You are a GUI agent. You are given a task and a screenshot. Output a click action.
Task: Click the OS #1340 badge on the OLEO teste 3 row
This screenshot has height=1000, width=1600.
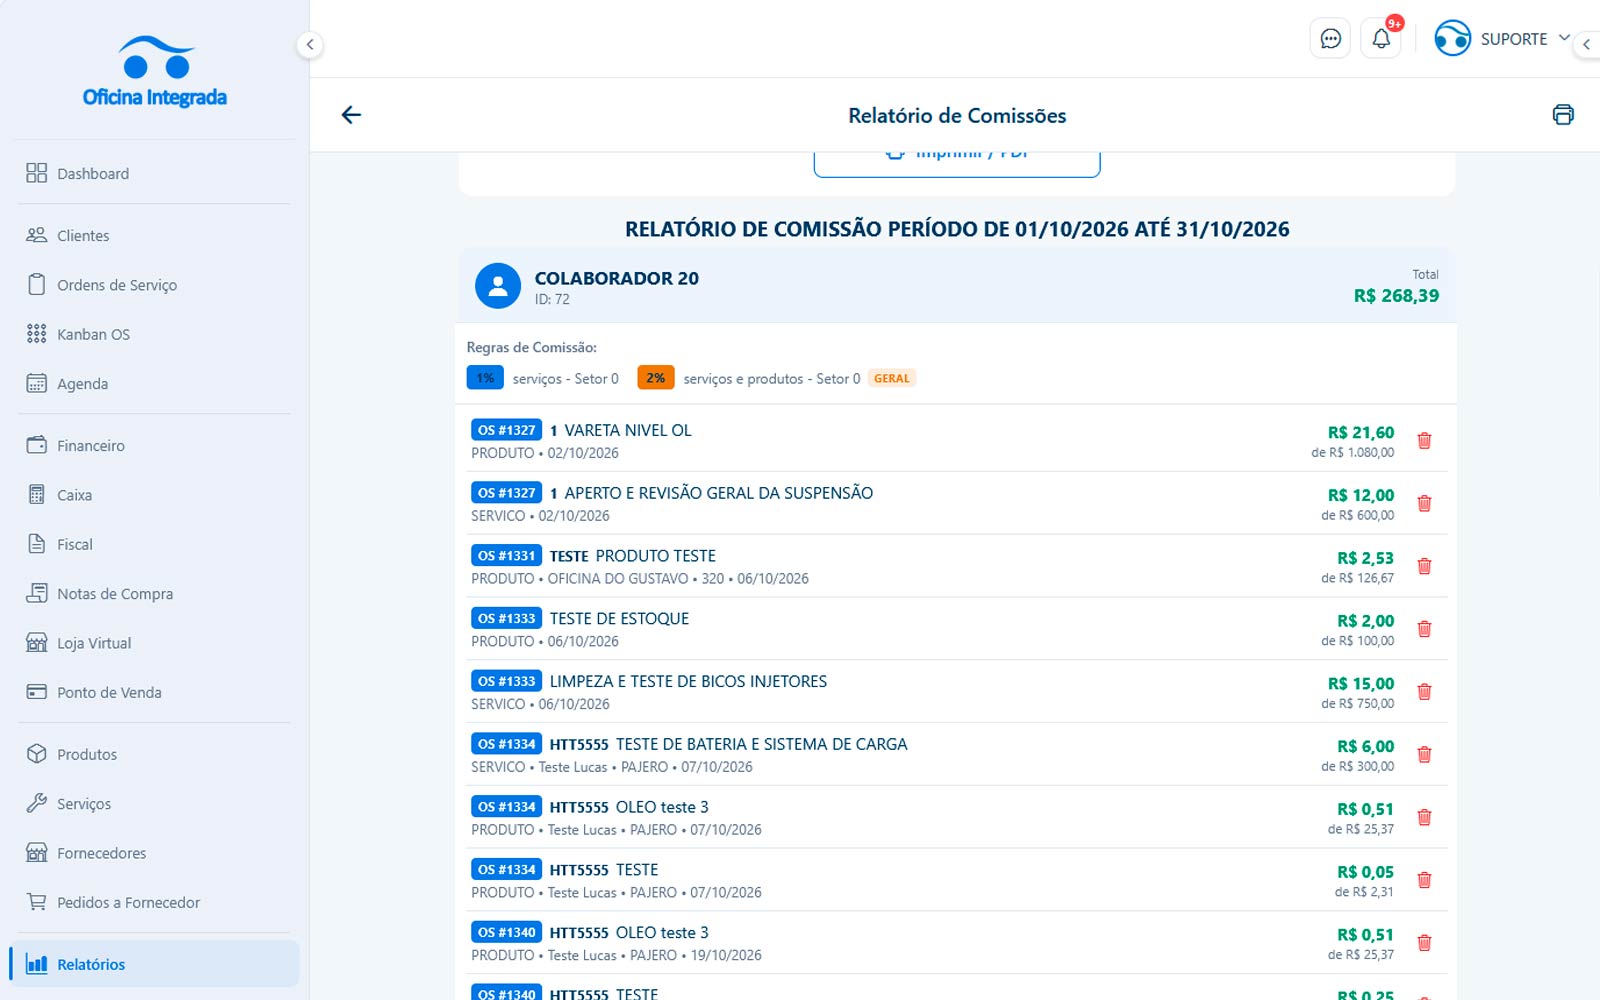506,932
